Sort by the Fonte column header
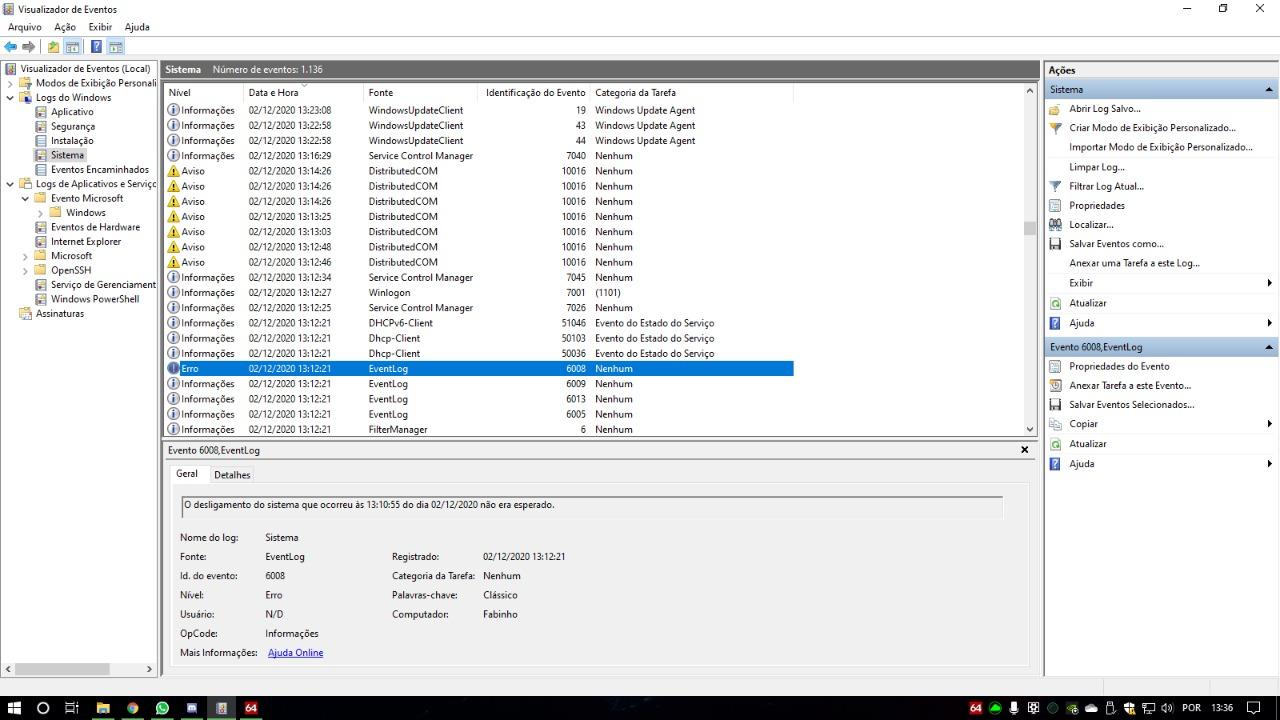The width and height of the screenshot is (1280, 720). coord(422,93)
